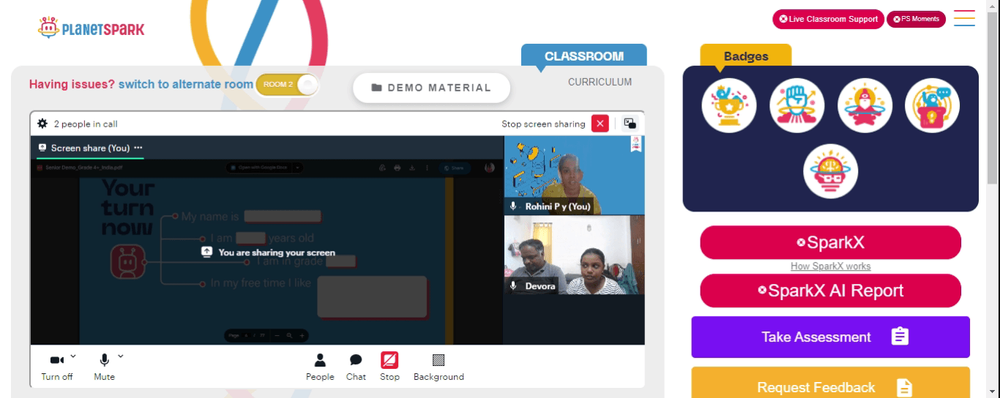
Task: Click the shared PDF print icon
Action: tap(397, 168)
